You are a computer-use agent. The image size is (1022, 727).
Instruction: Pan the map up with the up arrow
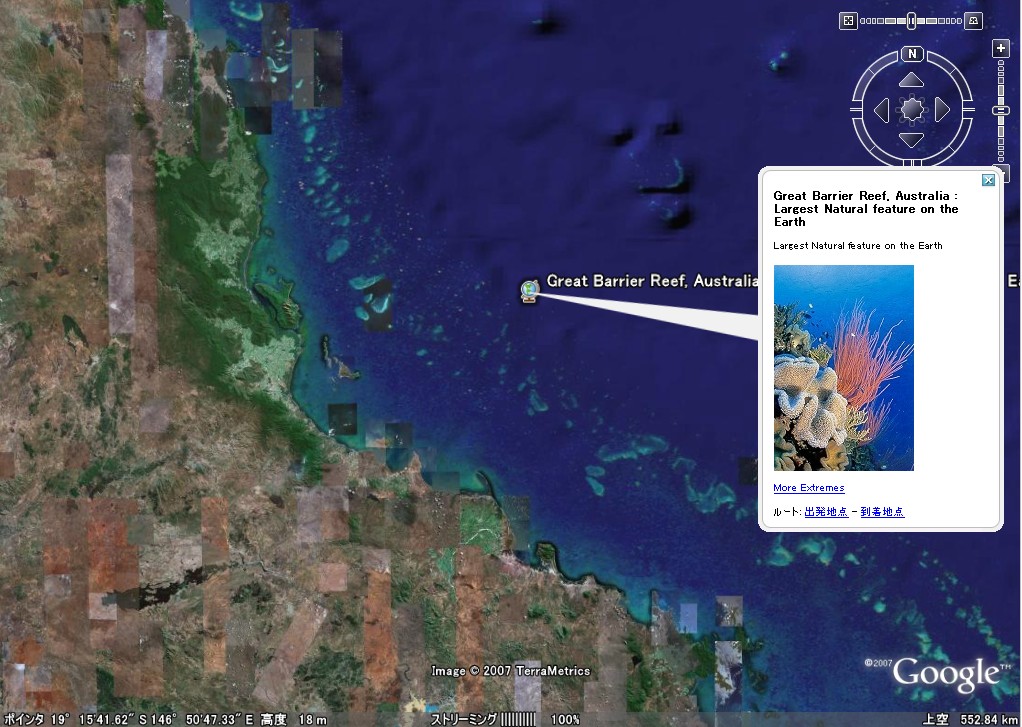click(x=911, y=80)
